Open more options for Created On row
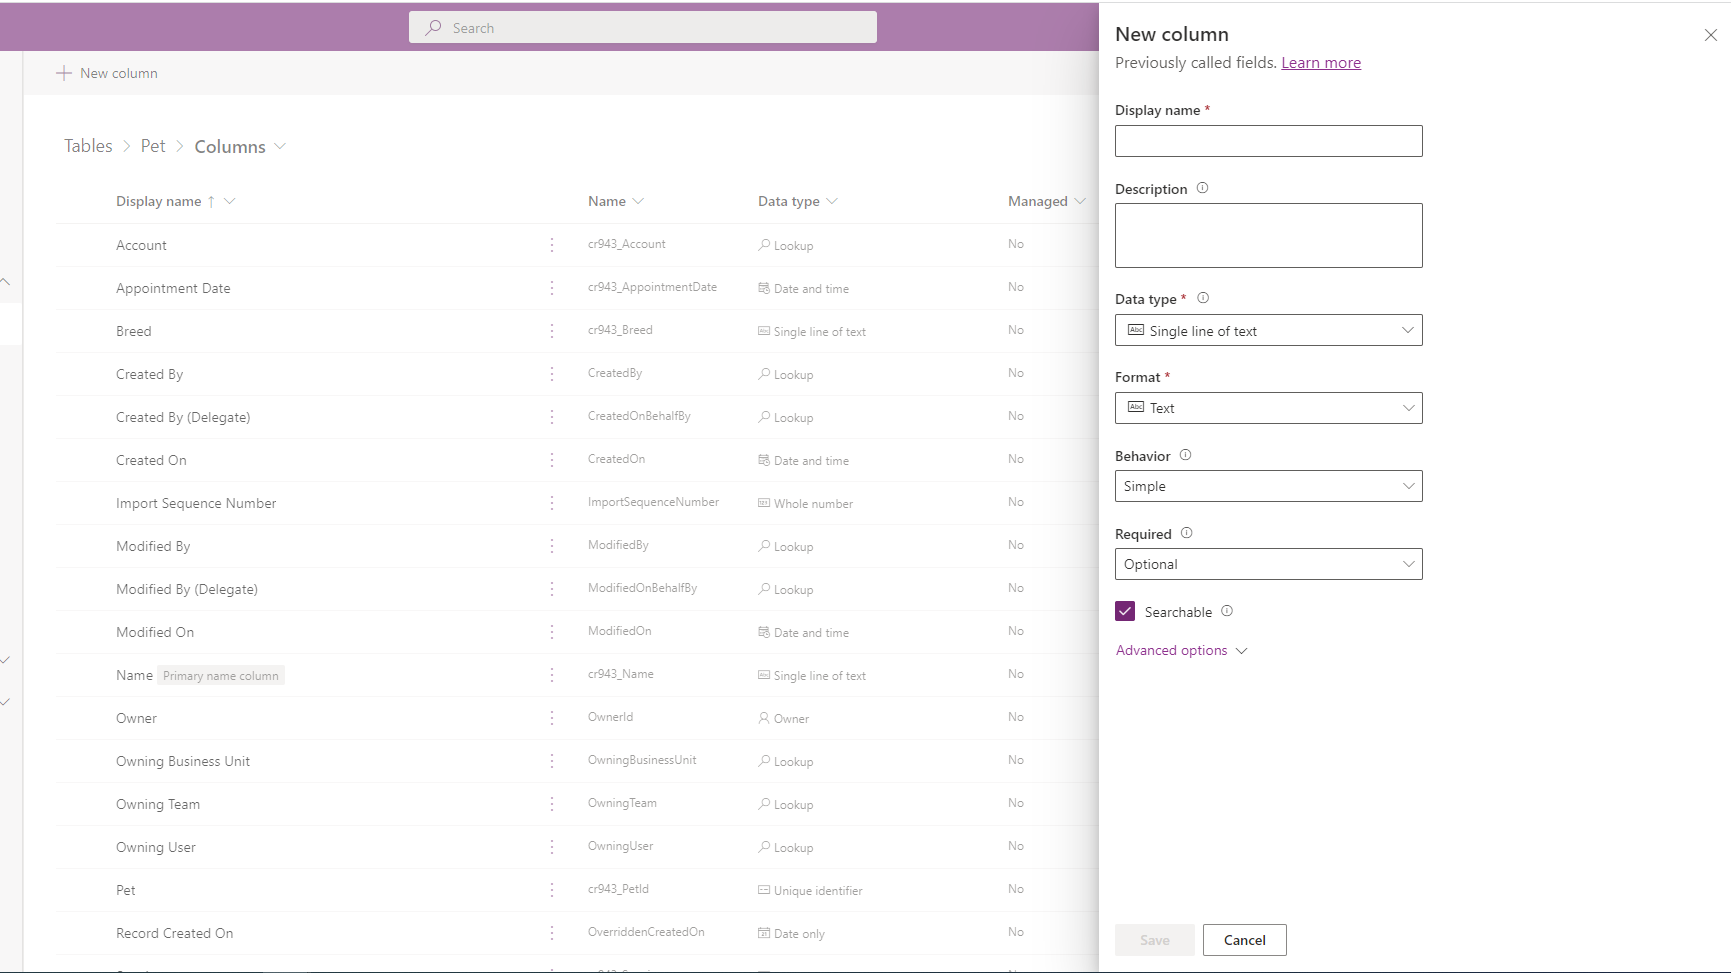 [552, 460]
